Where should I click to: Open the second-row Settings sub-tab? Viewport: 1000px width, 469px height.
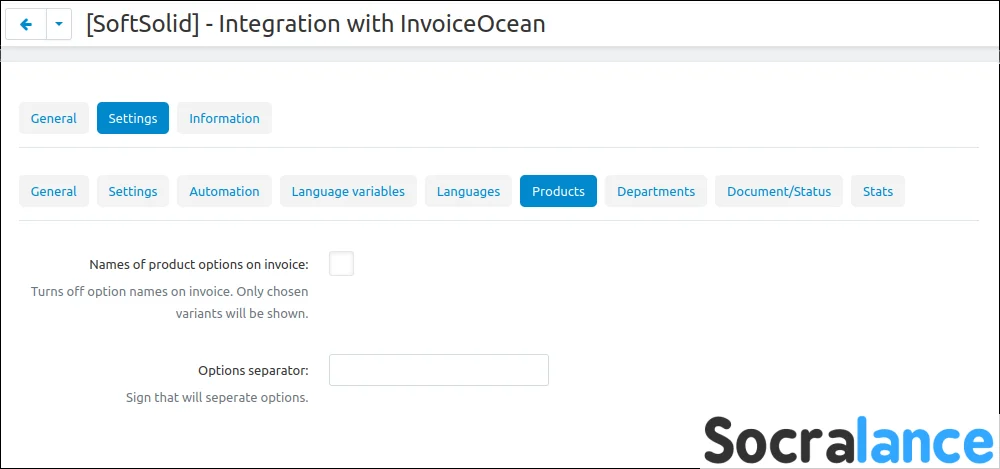pyautogui.click(x=133, y=191)
